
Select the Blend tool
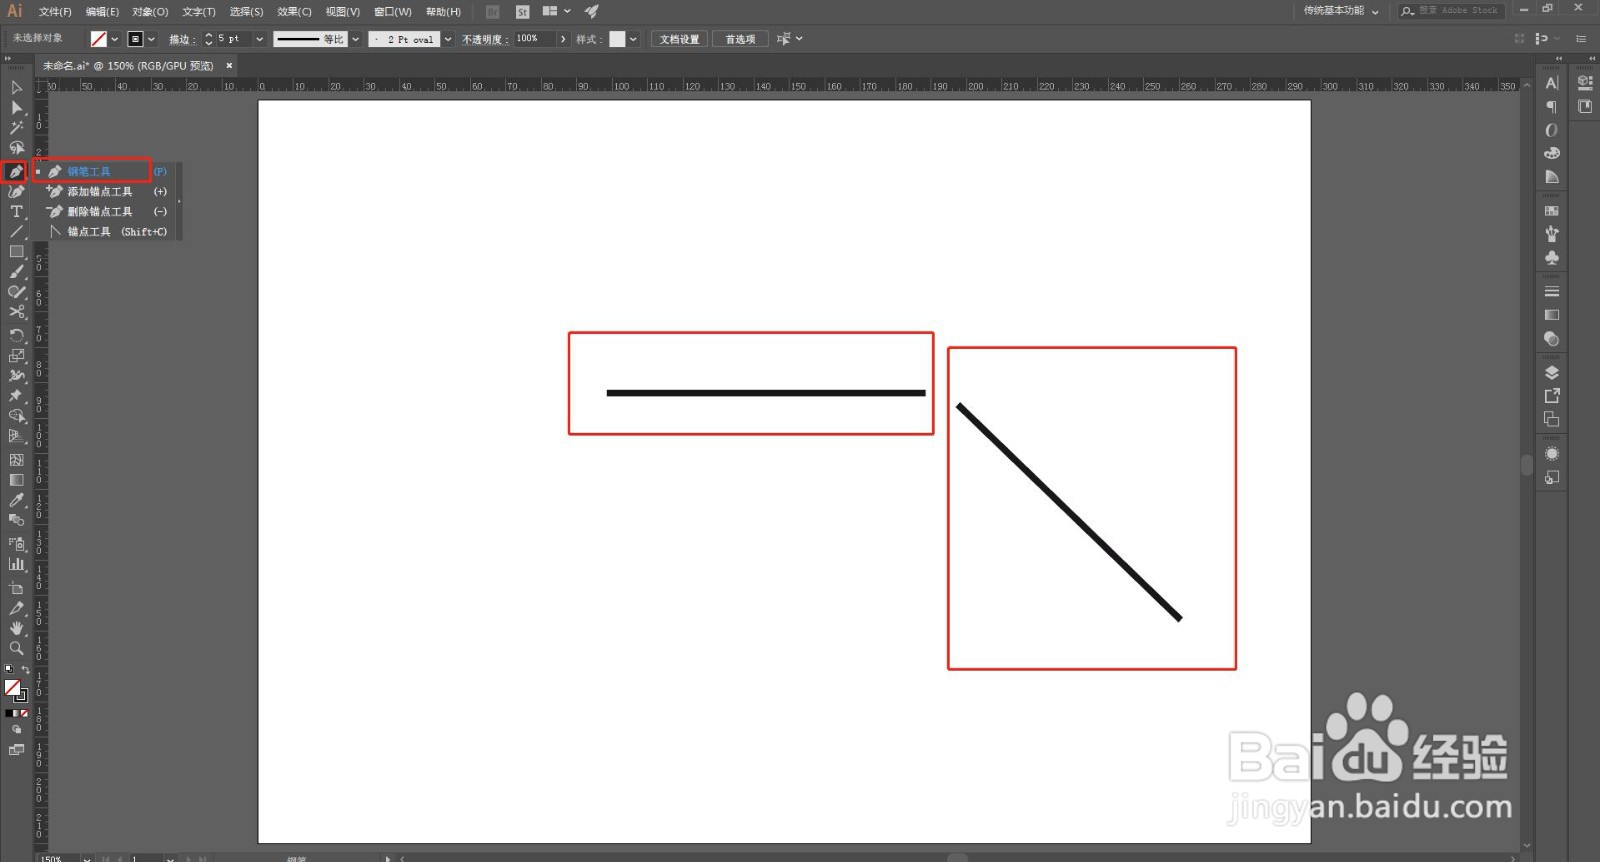[16, 520]
